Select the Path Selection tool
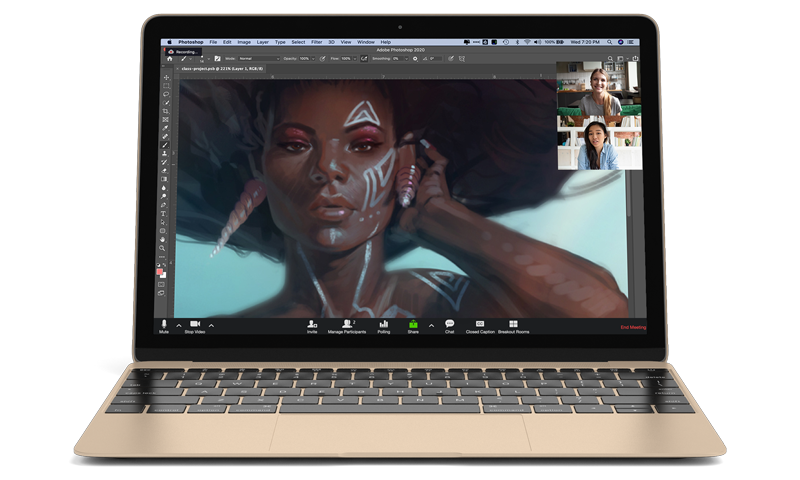 click(165, 222)
